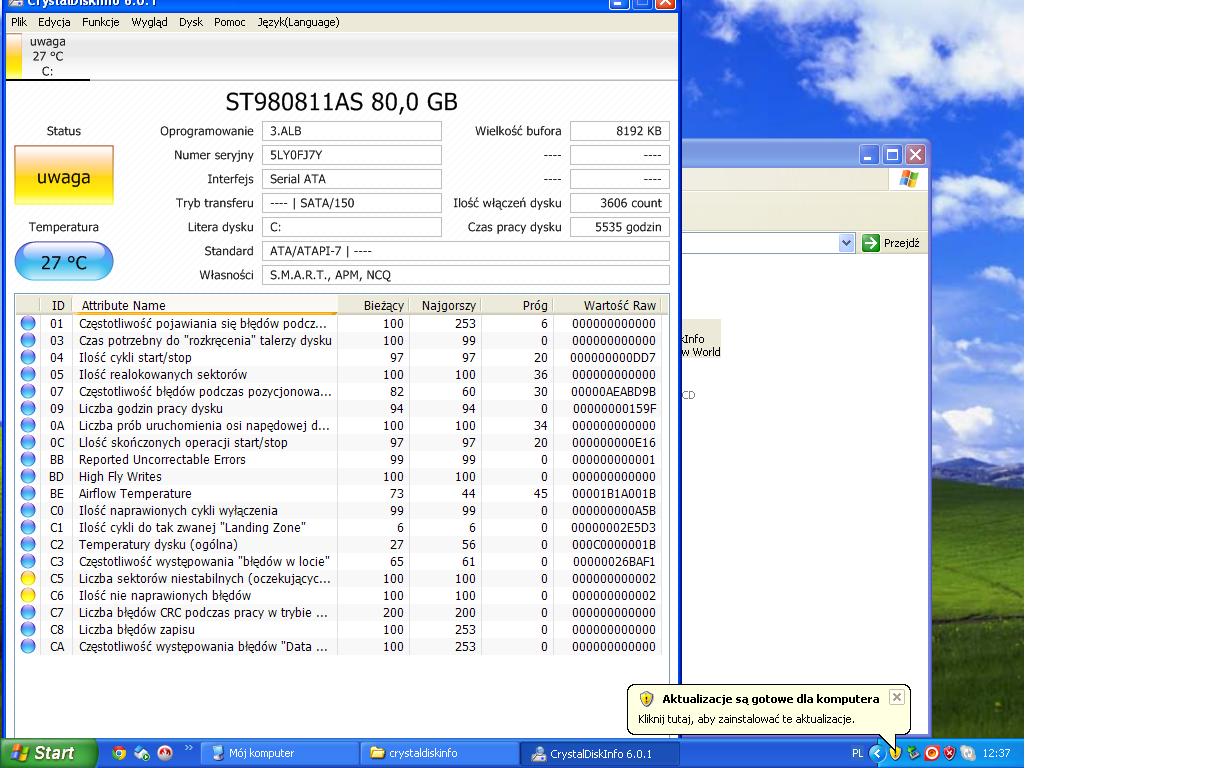The image size is (1218, 768).
Task: Click blue status icon of attribute BB
Action: pyautogui.click(x=28, y=459)
